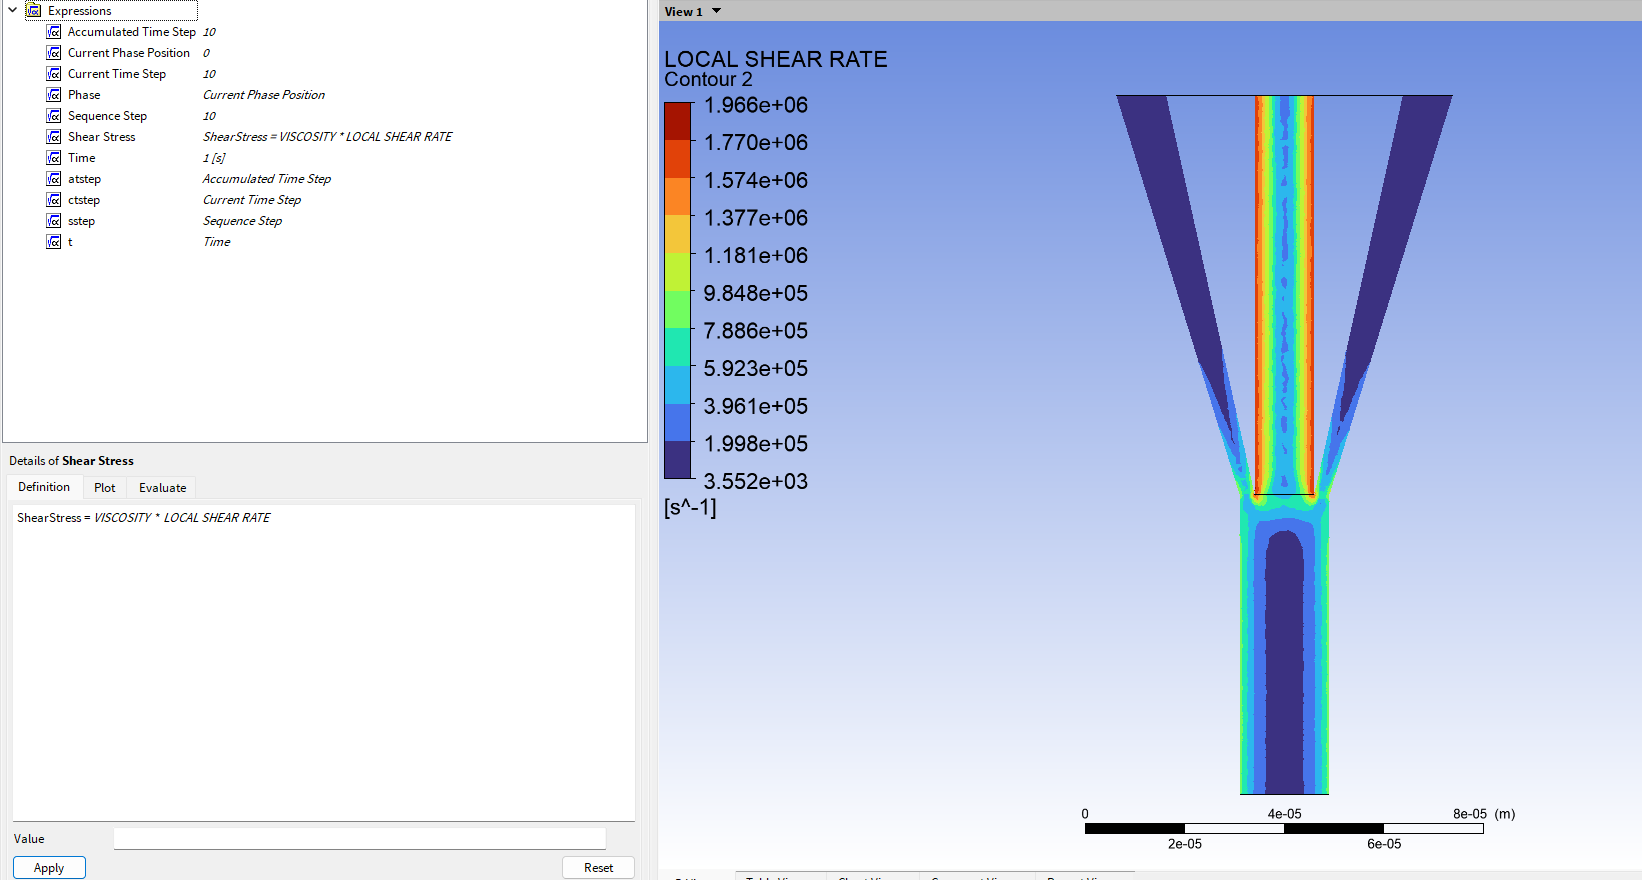Click the Reset button
Image resolution: width=1642 pixels, height=880 pixels.
pyautogui.click(x=598, y=868)
